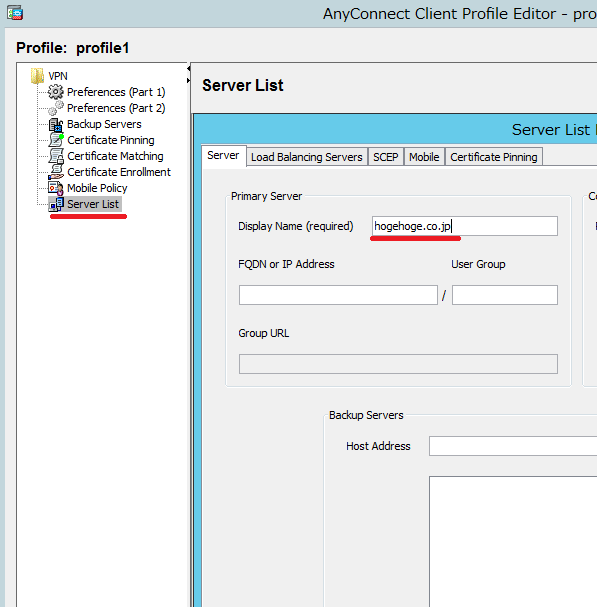Click the Backup Servers Host Address field

click(x=513, y=446)
